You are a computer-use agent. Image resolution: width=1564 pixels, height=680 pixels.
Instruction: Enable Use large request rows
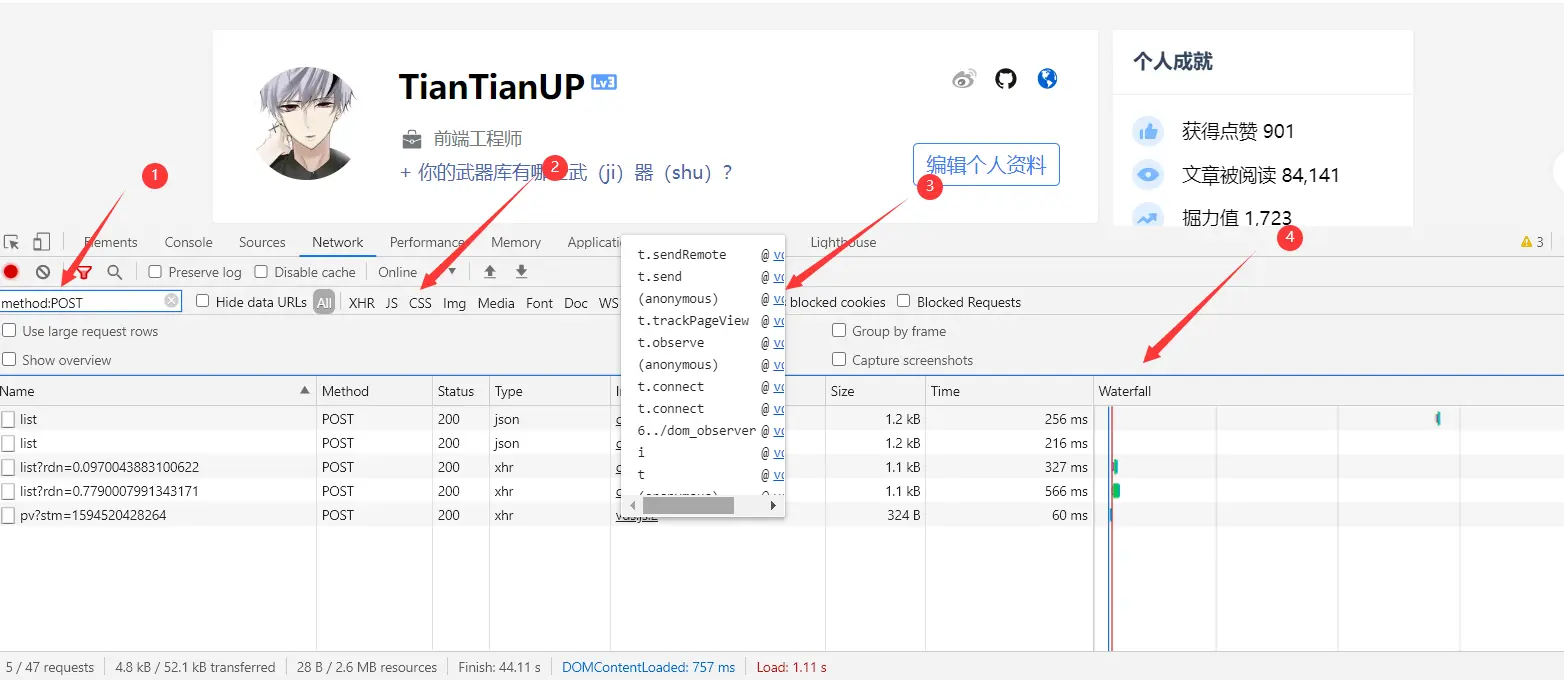(x=9, y=331)
